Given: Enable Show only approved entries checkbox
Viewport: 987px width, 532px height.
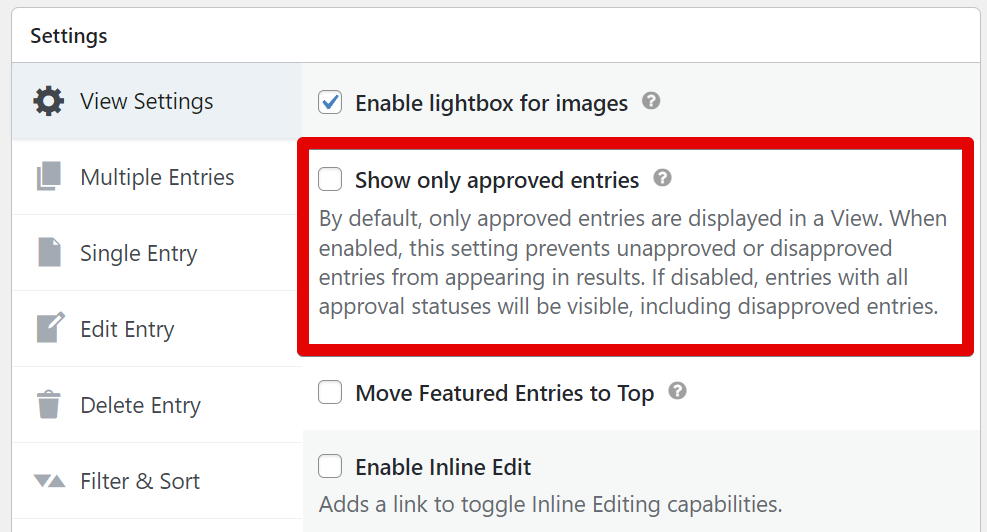Looking at the screenshot, I should [330, 180].
